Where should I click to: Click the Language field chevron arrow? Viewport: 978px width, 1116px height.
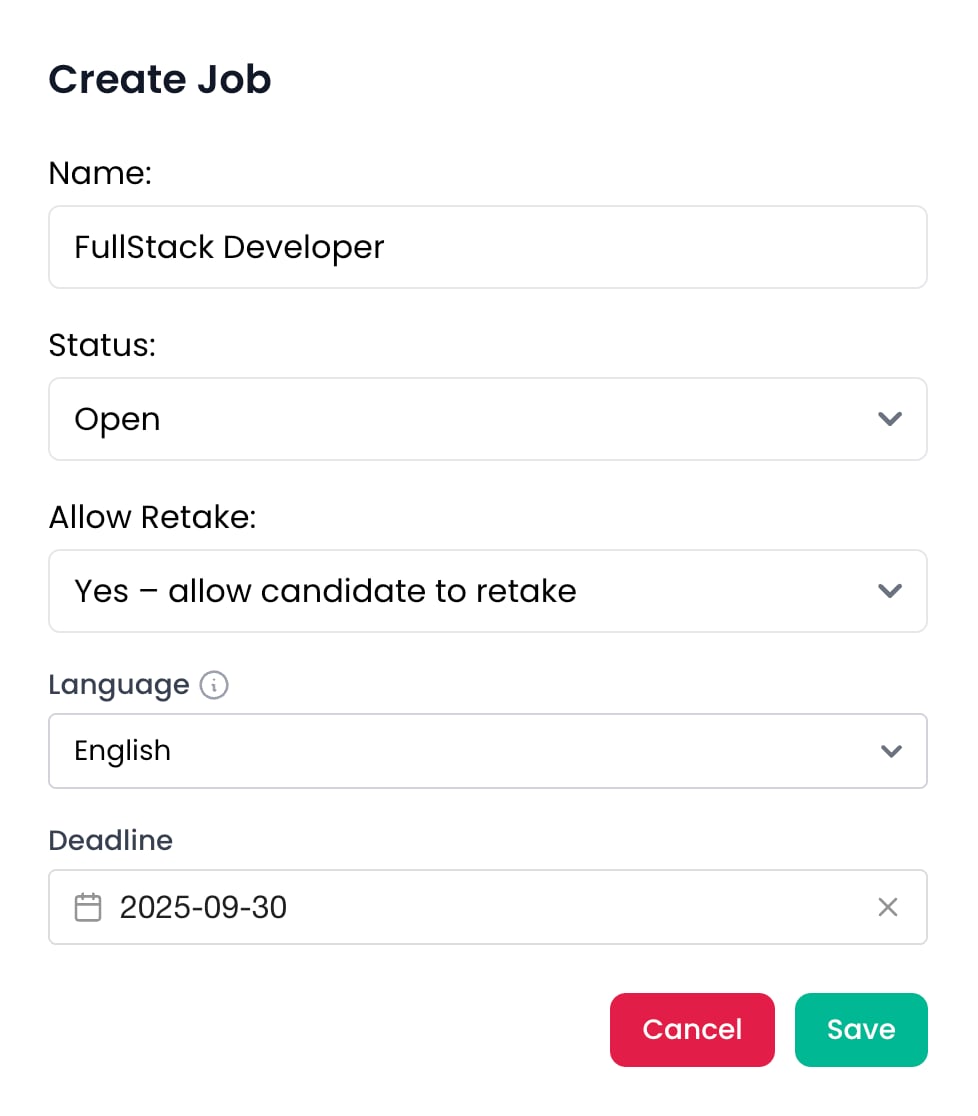pos(890,751)
